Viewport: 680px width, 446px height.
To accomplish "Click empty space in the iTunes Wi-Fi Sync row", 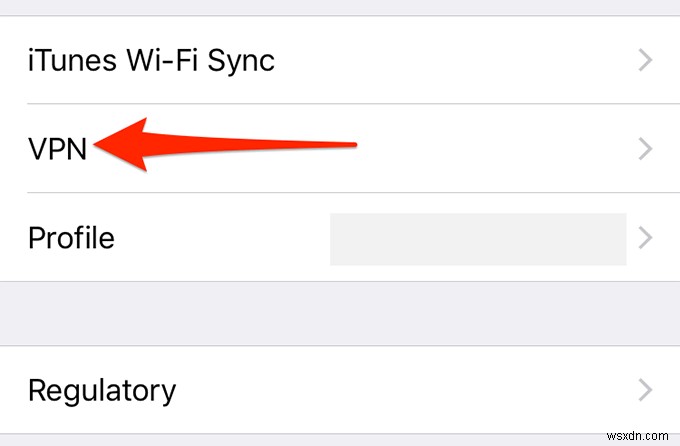I will coord(450,61).
